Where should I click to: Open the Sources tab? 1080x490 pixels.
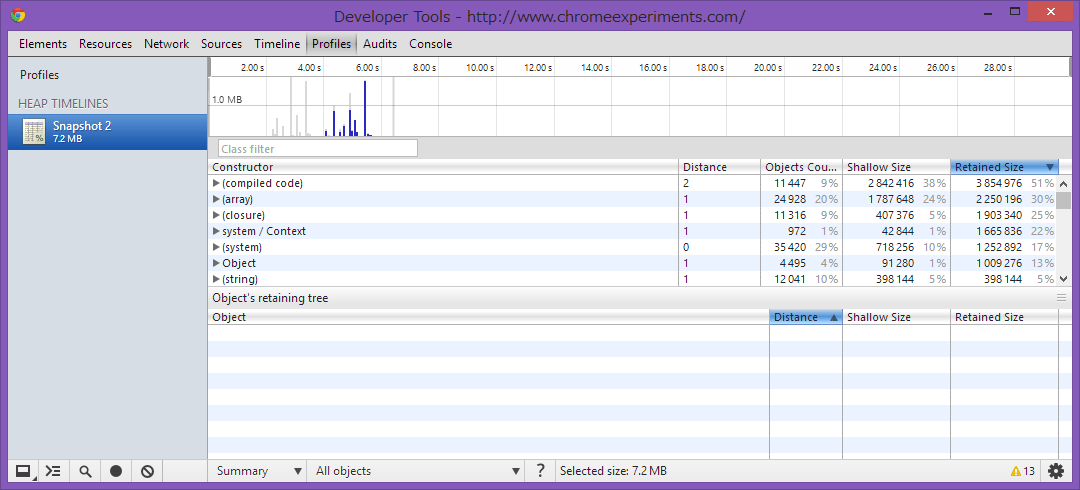coord(221,43)
